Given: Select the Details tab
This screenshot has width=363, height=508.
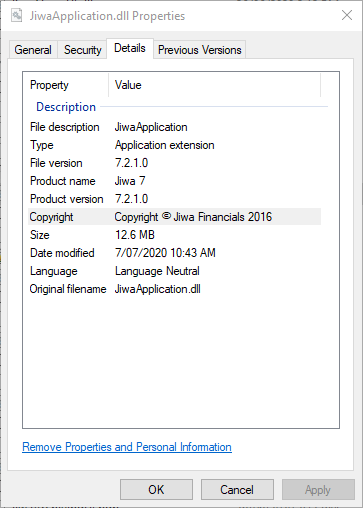Looking at the screenshot, I should coord(130,48).
